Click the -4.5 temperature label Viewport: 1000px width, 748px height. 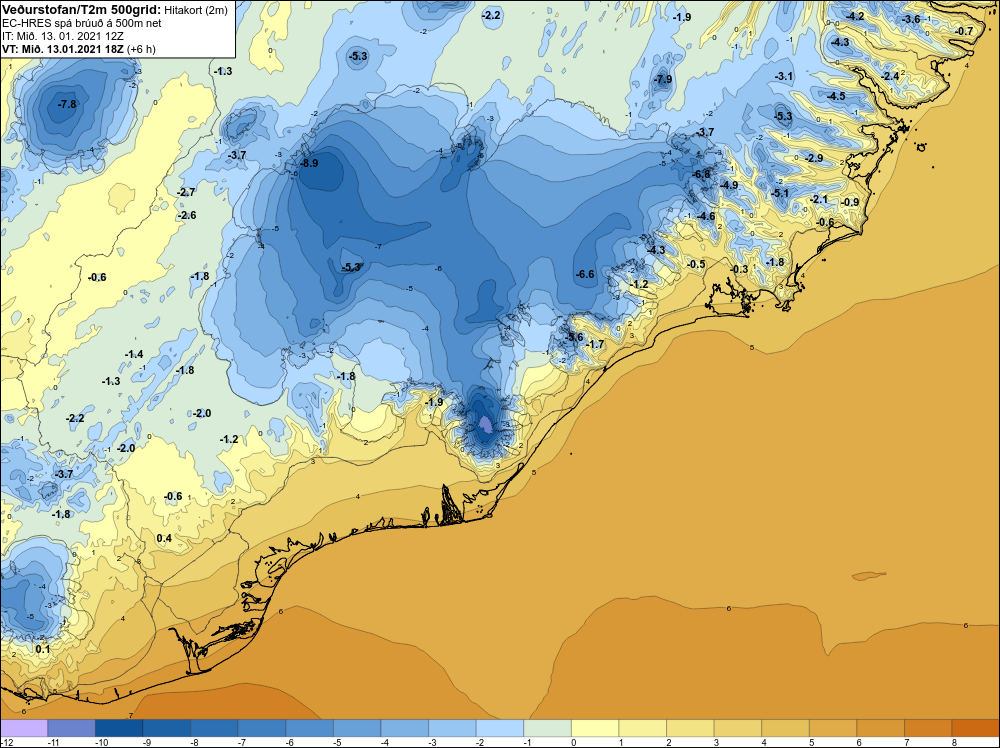tap(837, 96)
